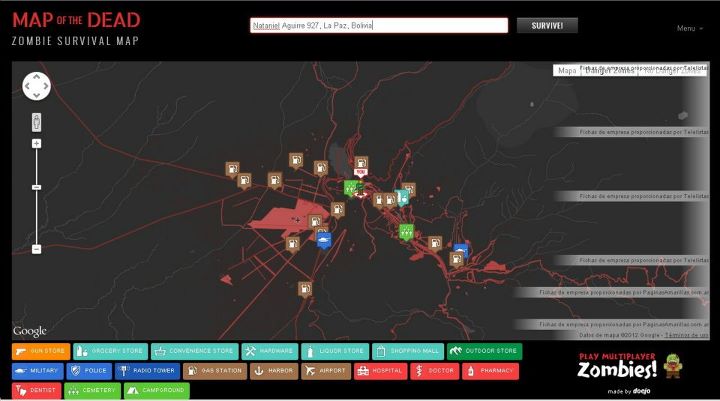This screenshot has height=401, width=720.
Task: Click the bottle icon on Liquor Store filter
Action: [x=310, y=351]
